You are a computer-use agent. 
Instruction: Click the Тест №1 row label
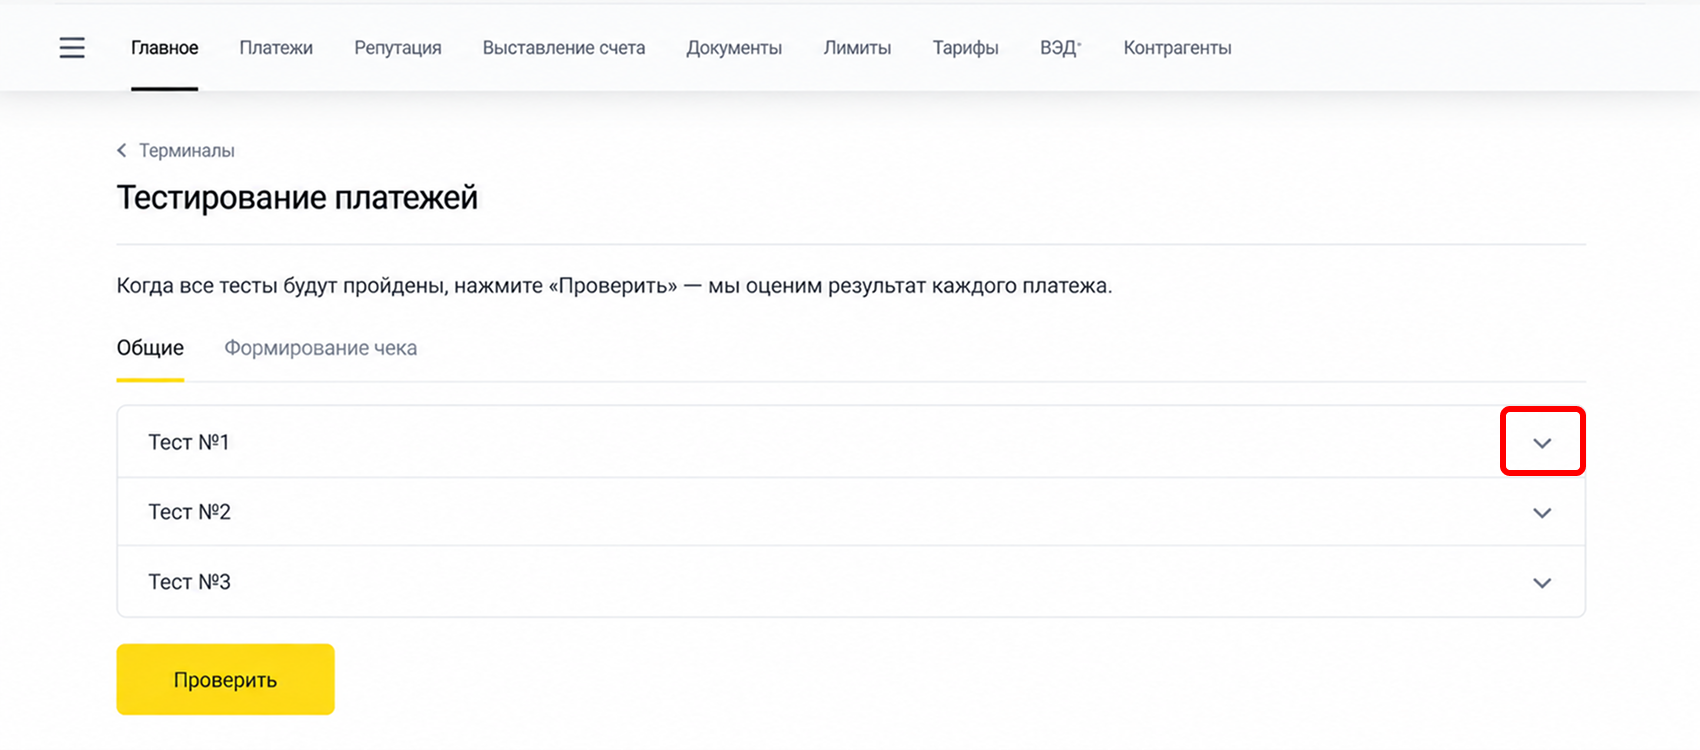[189, 442]
